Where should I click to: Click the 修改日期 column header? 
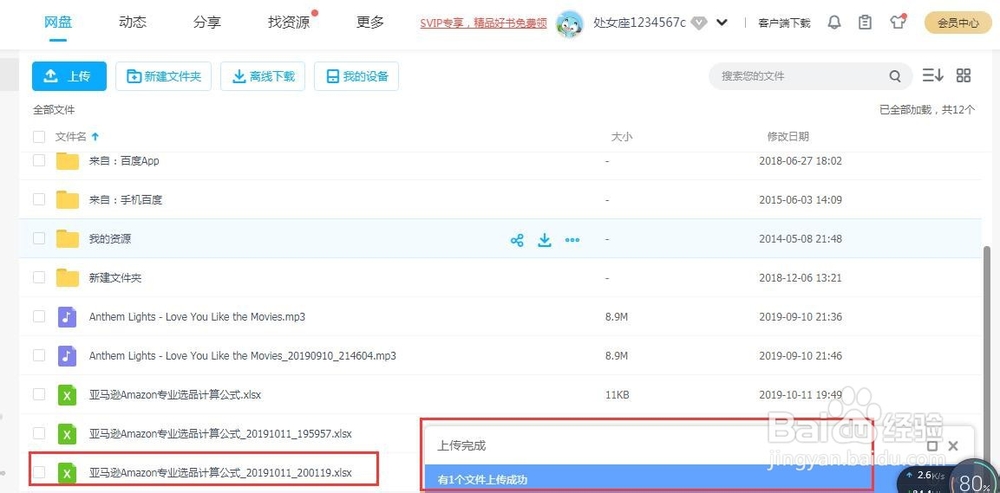[788, 136]
